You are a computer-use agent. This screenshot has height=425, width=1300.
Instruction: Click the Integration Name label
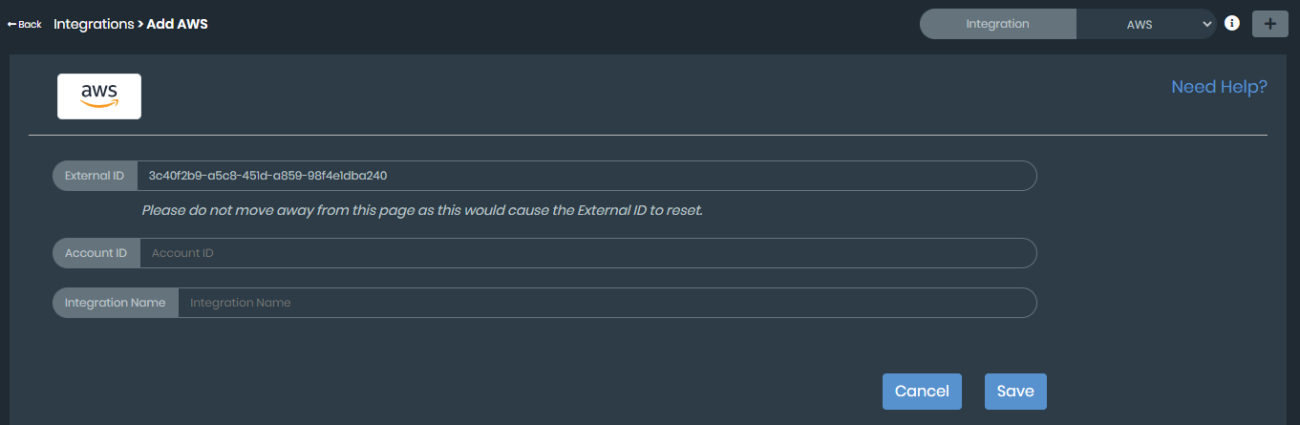[115, 302]
